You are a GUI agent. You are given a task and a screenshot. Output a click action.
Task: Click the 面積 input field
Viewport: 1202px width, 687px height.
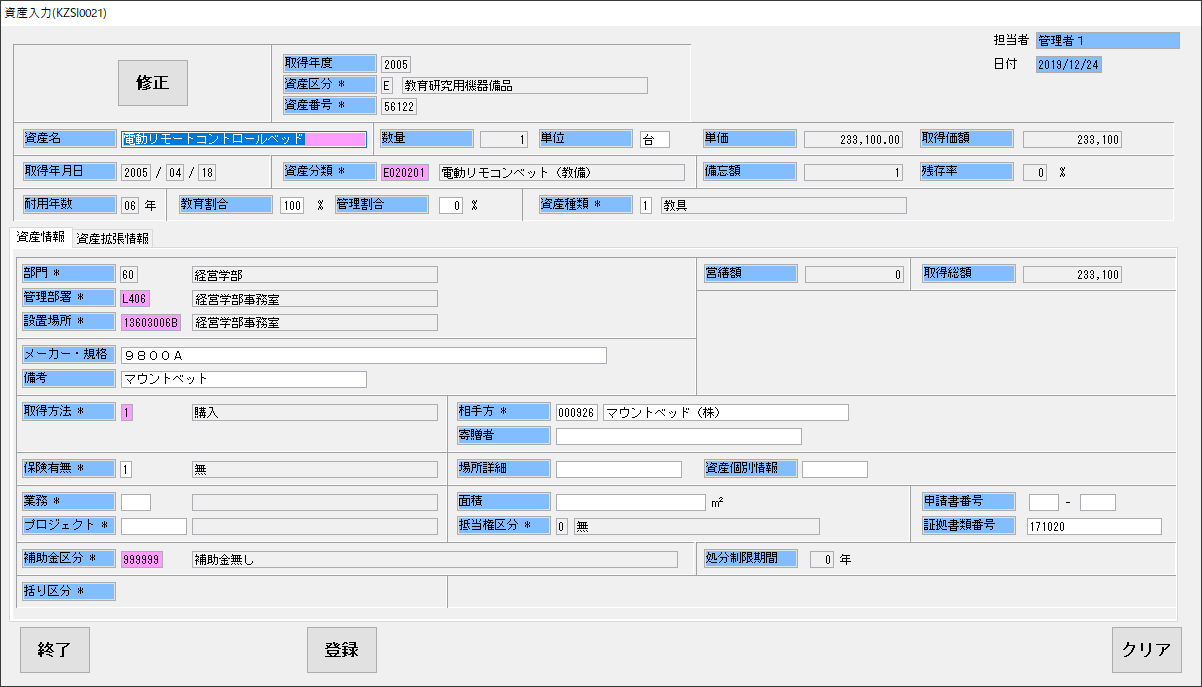click(630, 502)
